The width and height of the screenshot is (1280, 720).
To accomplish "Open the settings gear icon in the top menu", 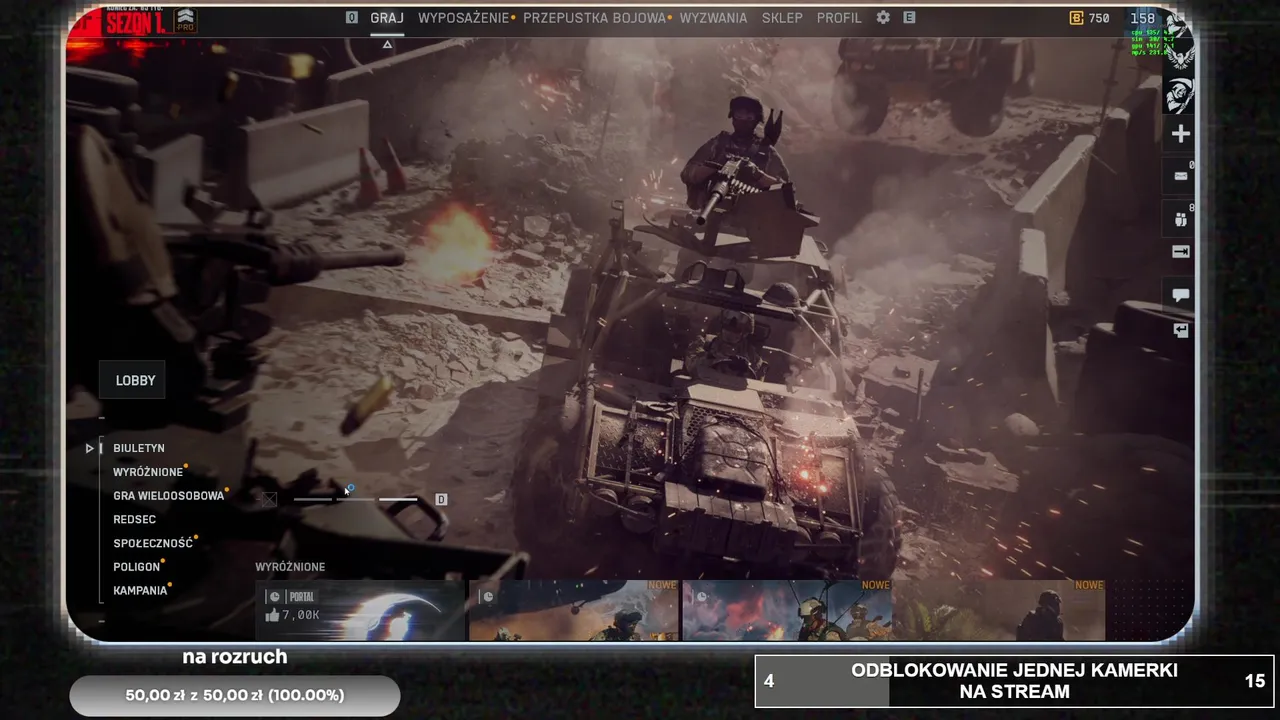I will coord(883,18).
